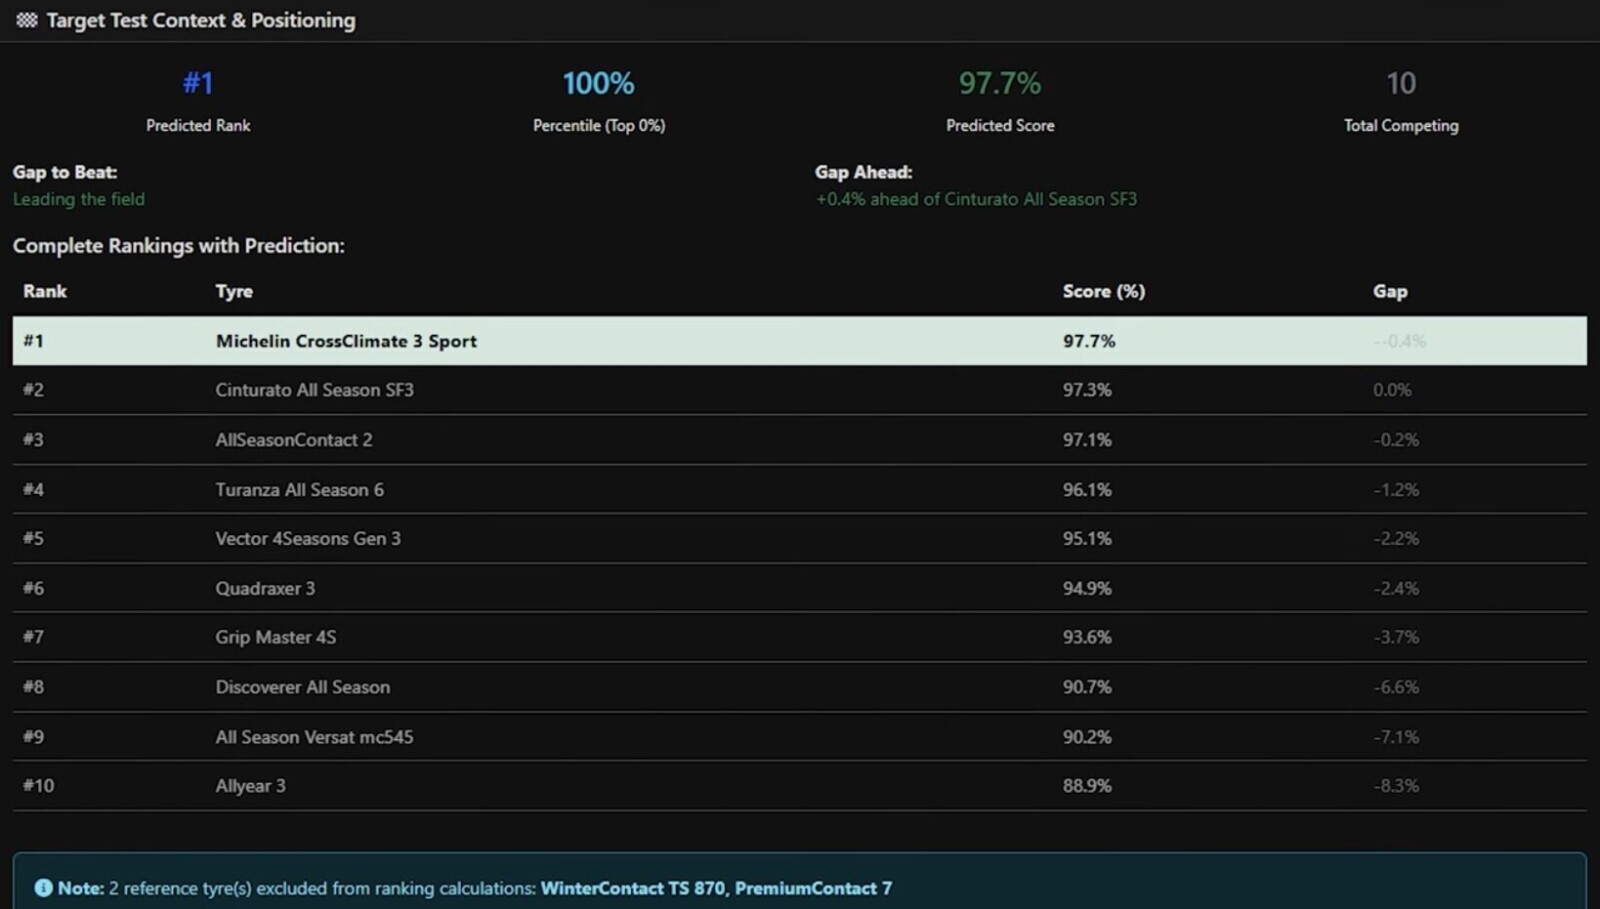Click the #1 rank cell in the rankings table
The height and width of the screenshot is (909, 1600).
click(x=34, y=341)
